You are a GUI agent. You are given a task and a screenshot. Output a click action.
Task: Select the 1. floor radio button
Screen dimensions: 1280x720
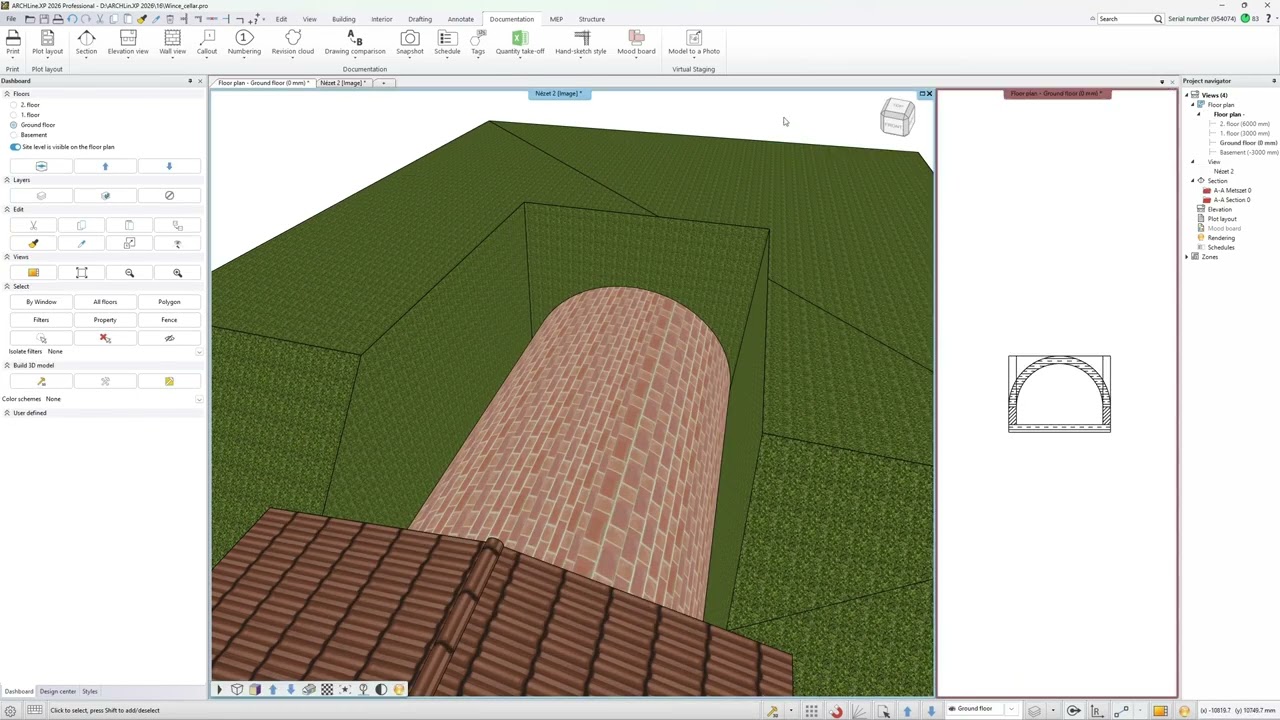pyautogui.click(x=14, y=115)
